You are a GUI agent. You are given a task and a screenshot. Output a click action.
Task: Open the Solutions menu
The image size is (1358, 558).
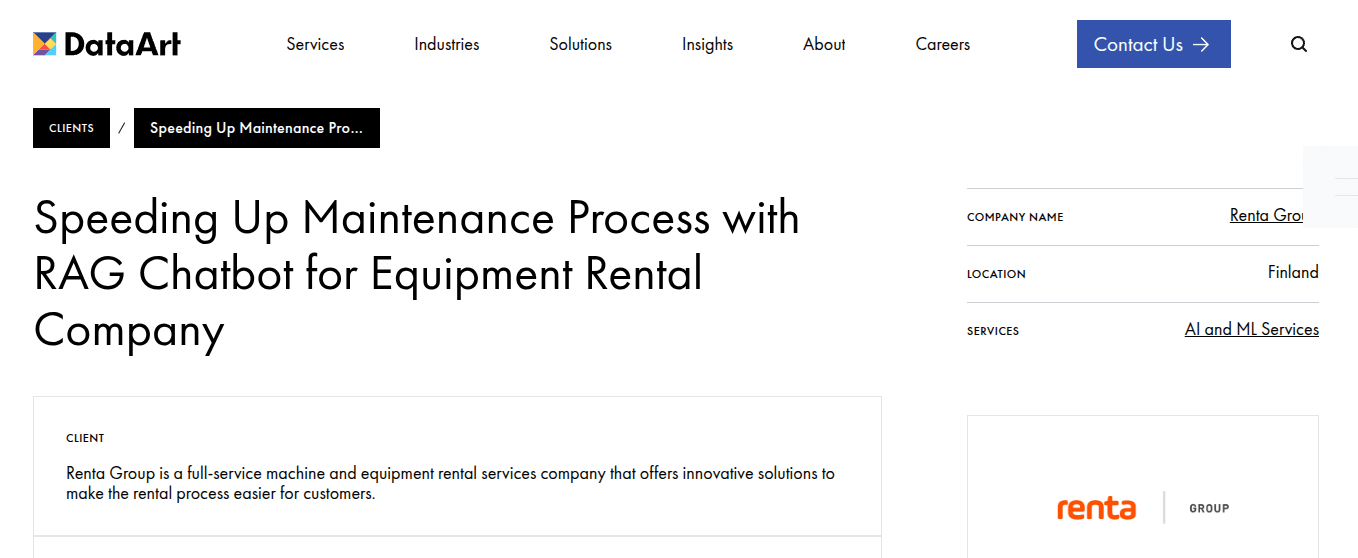581,44
